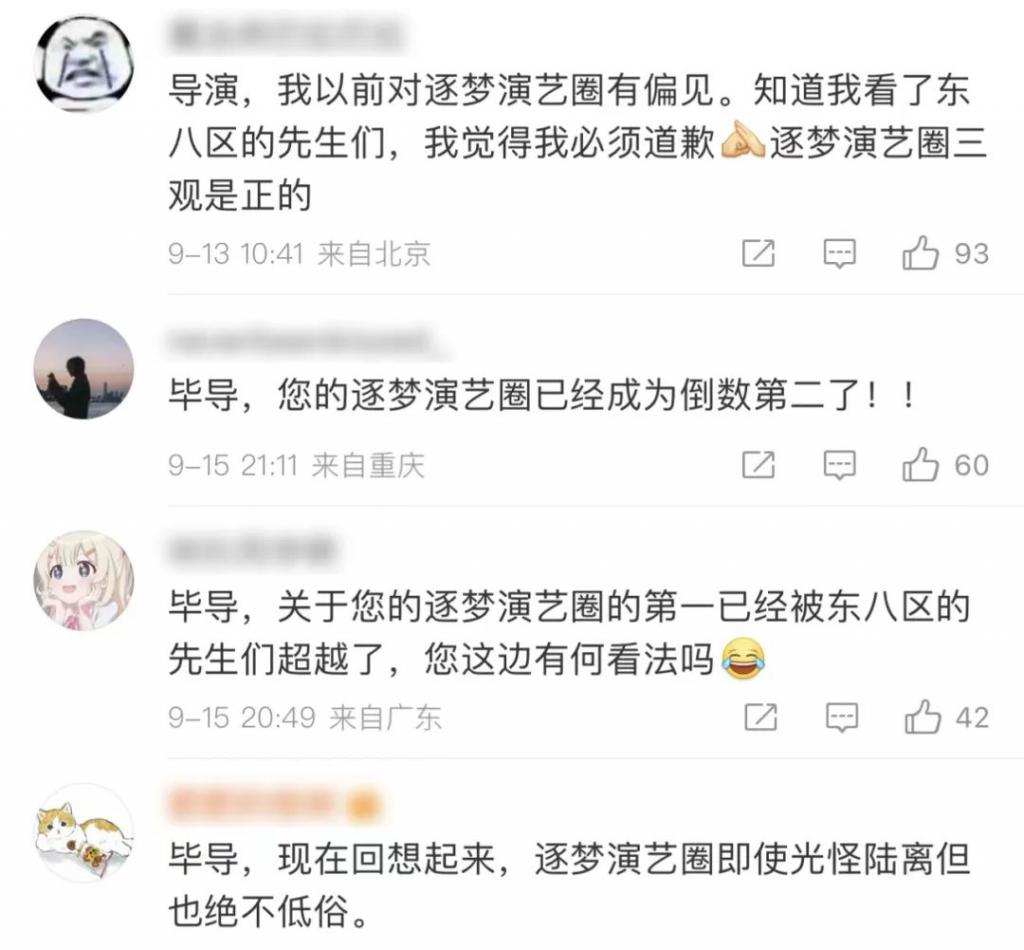1024x950 pixels.
Task: Open the orange username beside the cat avatar
Action: coord(274,804)
